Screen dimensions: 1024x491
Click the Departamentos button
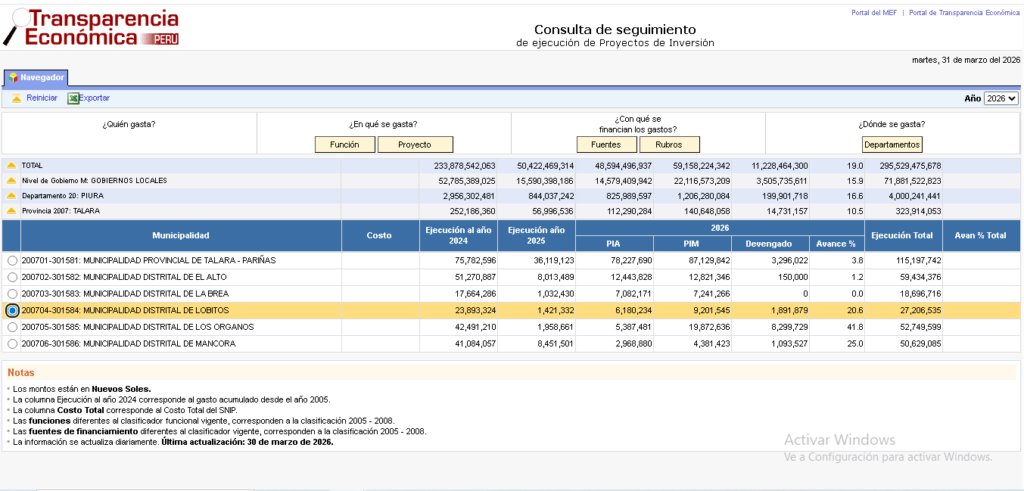(x=891, y=145)
